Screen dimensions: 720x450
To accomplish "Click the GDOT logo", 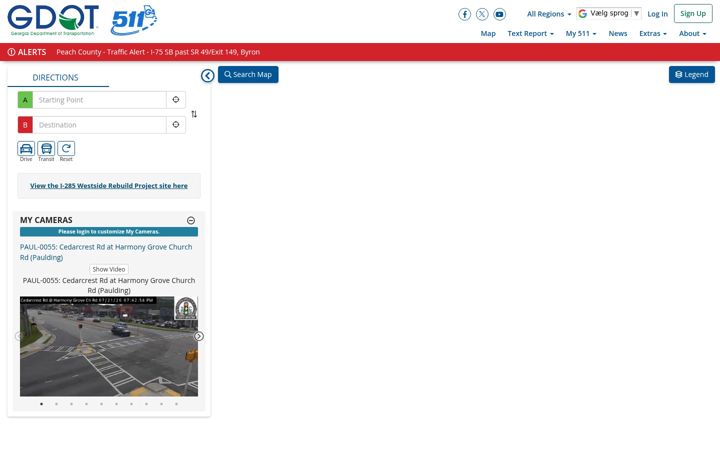I will point(53,20).
